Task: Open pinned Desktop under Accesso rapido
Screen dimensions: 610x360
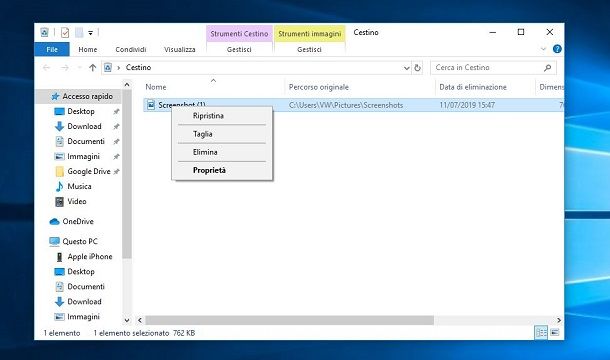Action: 81,111
